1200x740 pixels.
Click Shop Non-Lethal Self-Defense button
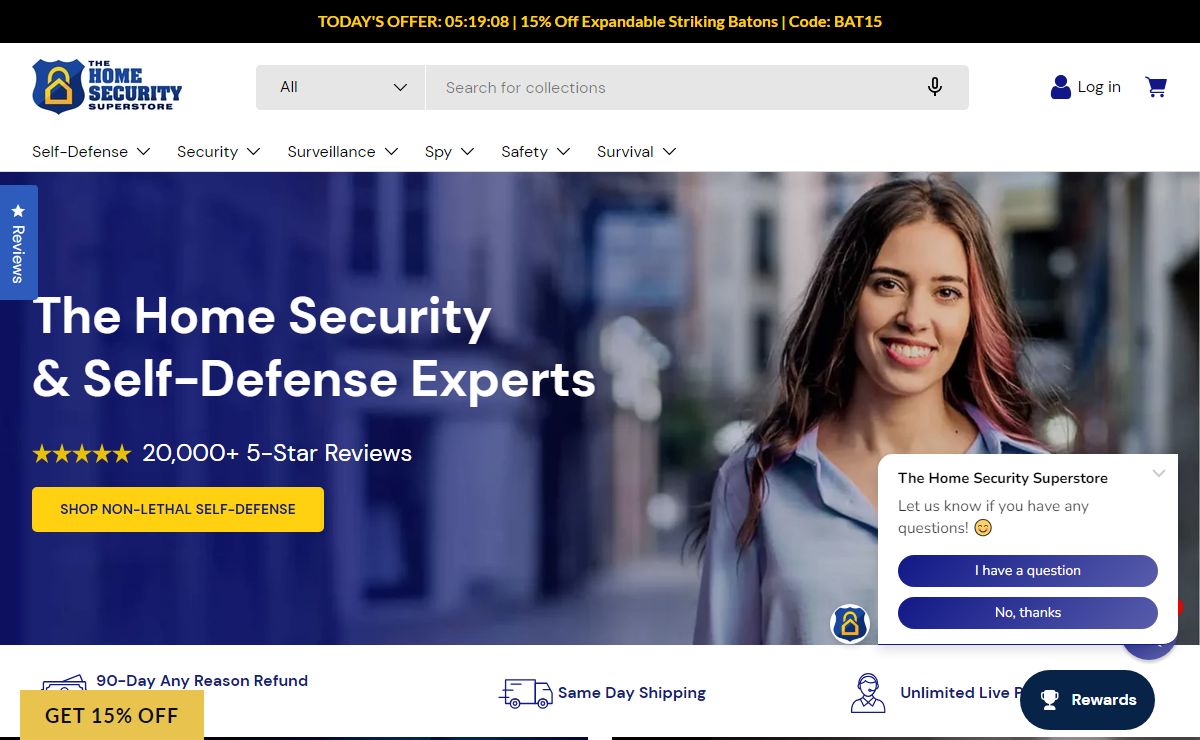[x=178, y=509]
